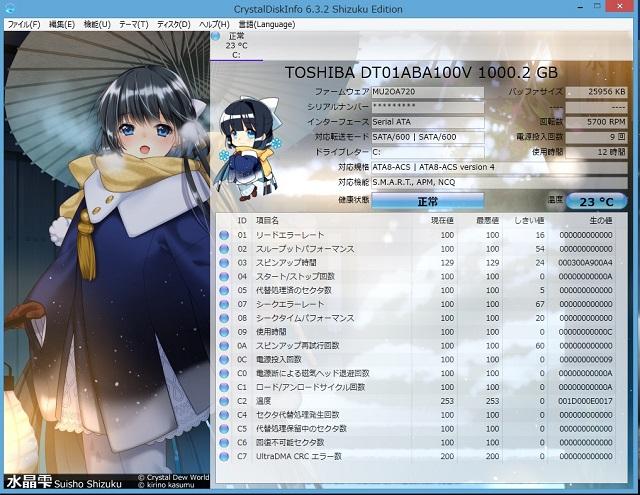Open the 編集(E) menu
640x495 pixels.
pos(62,24)
